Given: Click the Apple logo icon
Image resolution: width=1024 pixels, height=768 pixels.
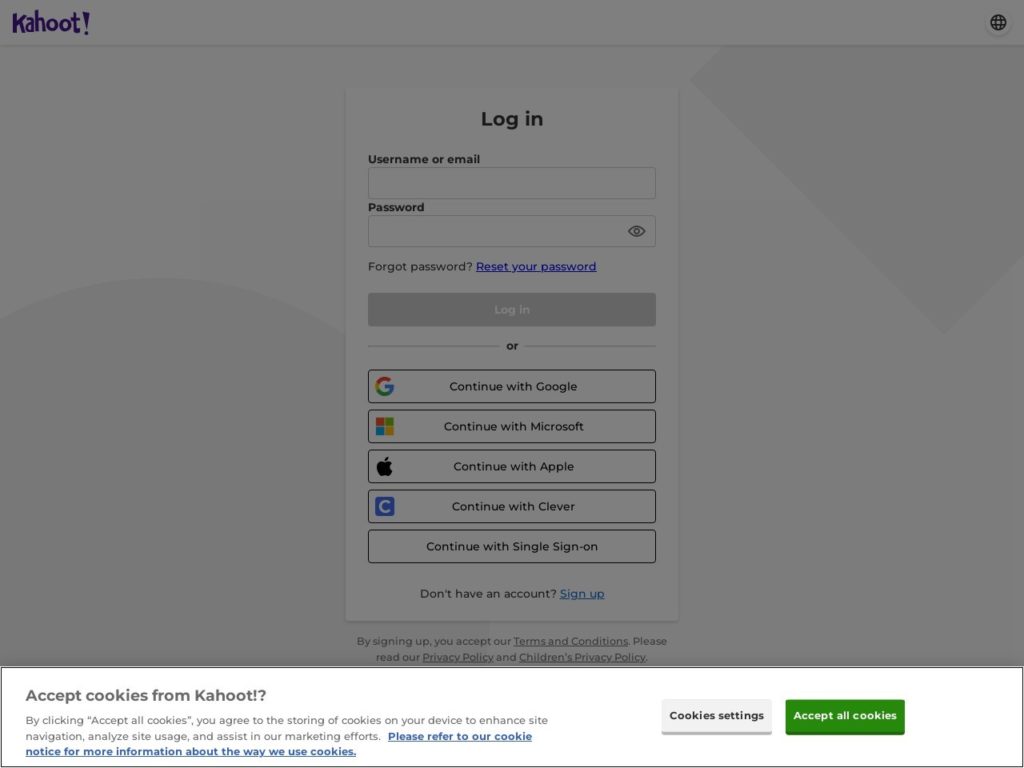Looking at the screenshot, I should pos(385,466).
